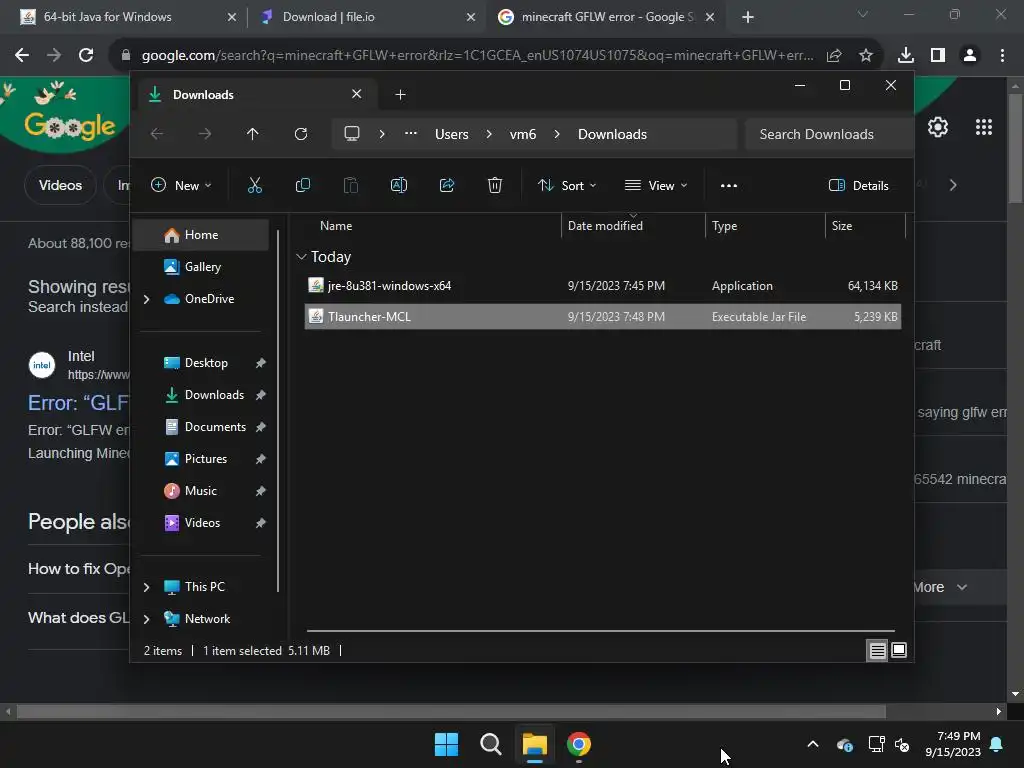Unpin Downloads via its pin icon

pos(261,394)
